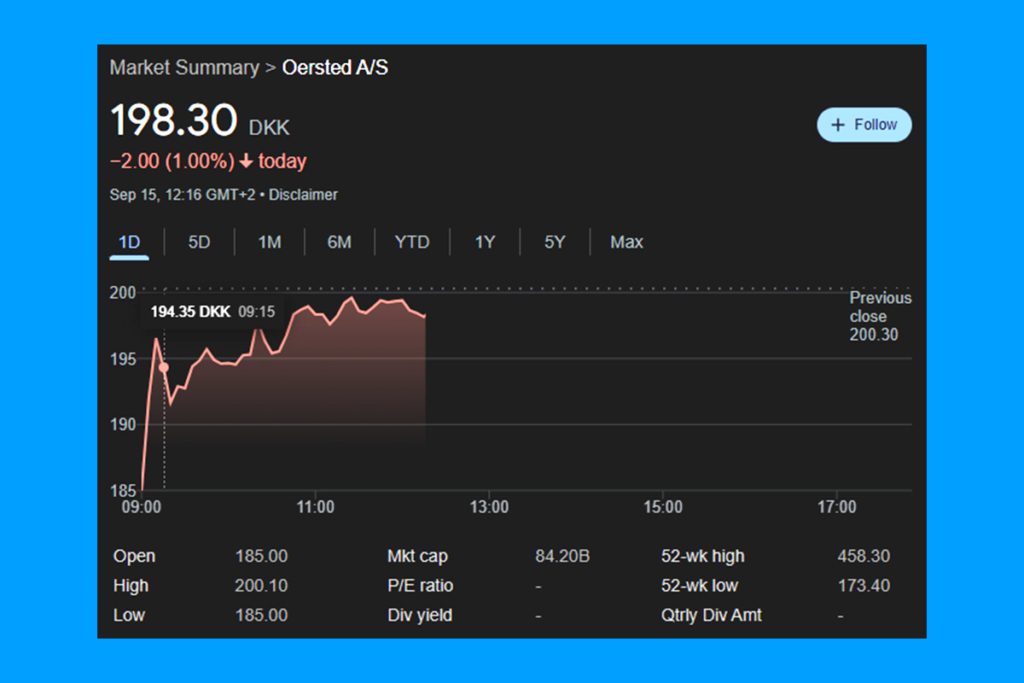The image size is (1024, 683).
Task: Navigate back via the Market Summary breadcrumb
Action: (183, 67)
